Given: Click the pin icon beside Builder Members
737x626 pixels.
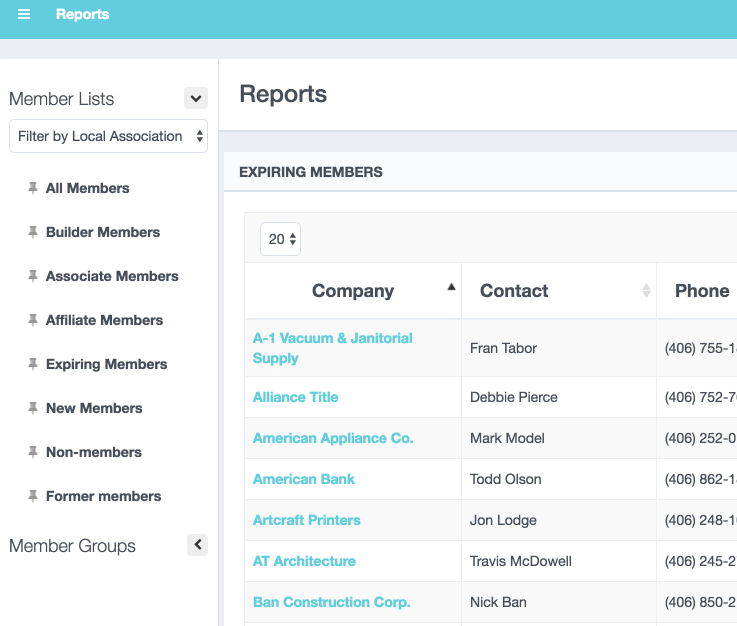Looking at the screenshot, I should coord(32,232).
